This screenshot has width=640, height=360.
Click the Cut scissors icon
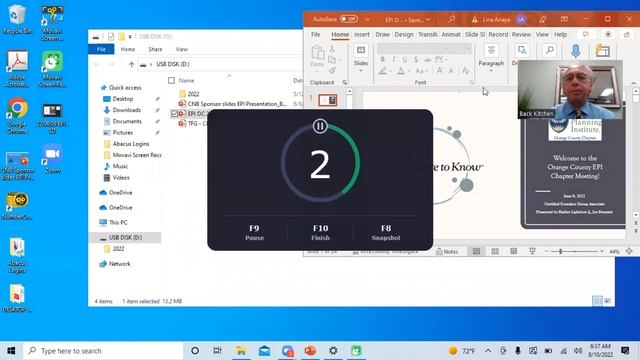332,49
